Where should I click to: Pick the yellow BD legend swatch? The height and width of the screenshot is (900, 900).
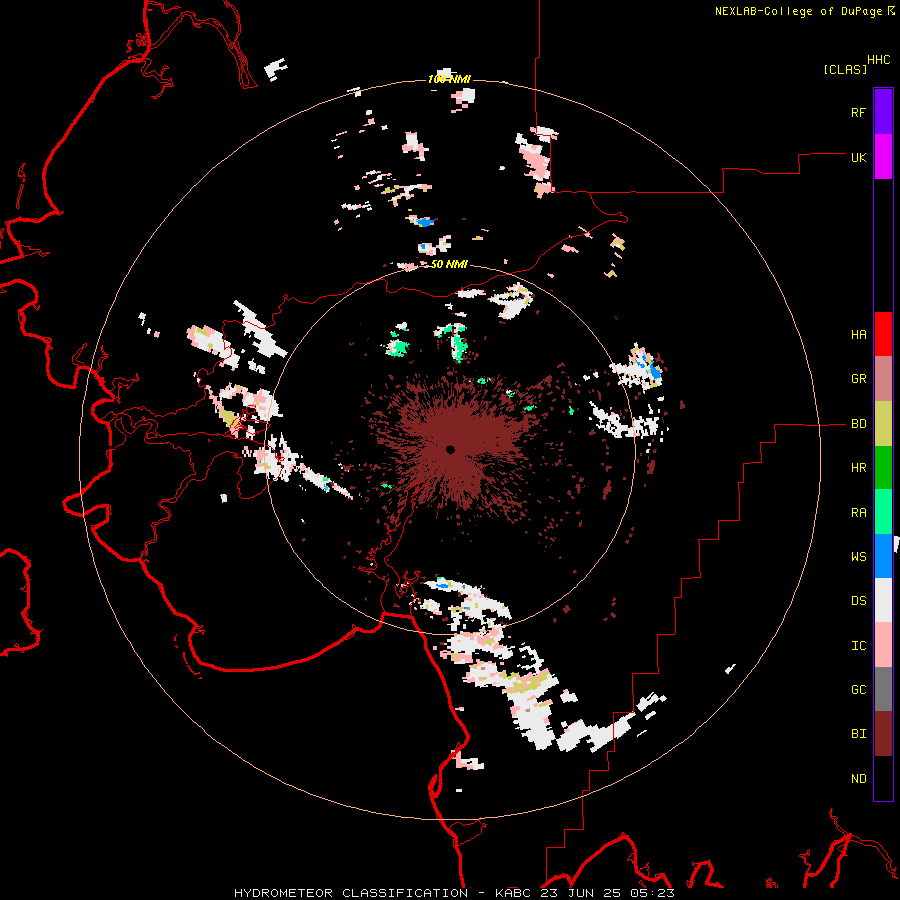coord(883,424)
